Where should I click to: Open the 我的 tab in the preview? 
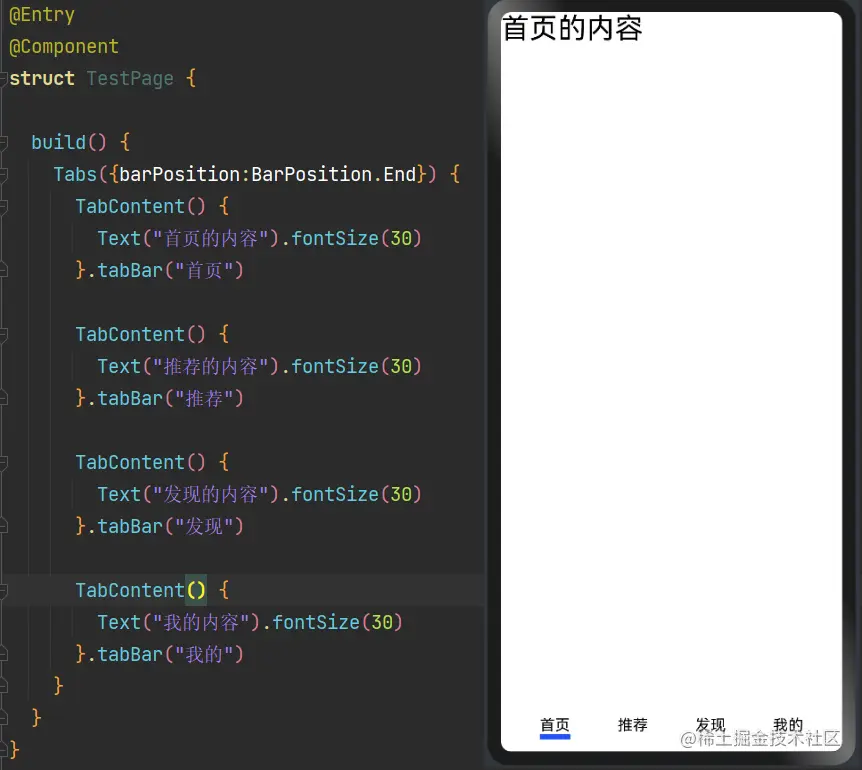coord(788,725)
